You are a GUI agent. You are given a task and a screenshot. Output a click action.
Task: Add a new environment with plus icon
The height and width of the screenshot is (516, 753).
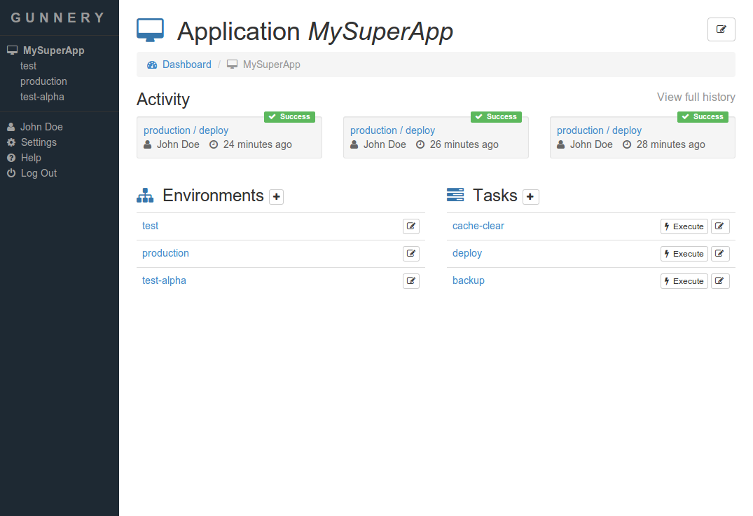(x=277, y=197)
